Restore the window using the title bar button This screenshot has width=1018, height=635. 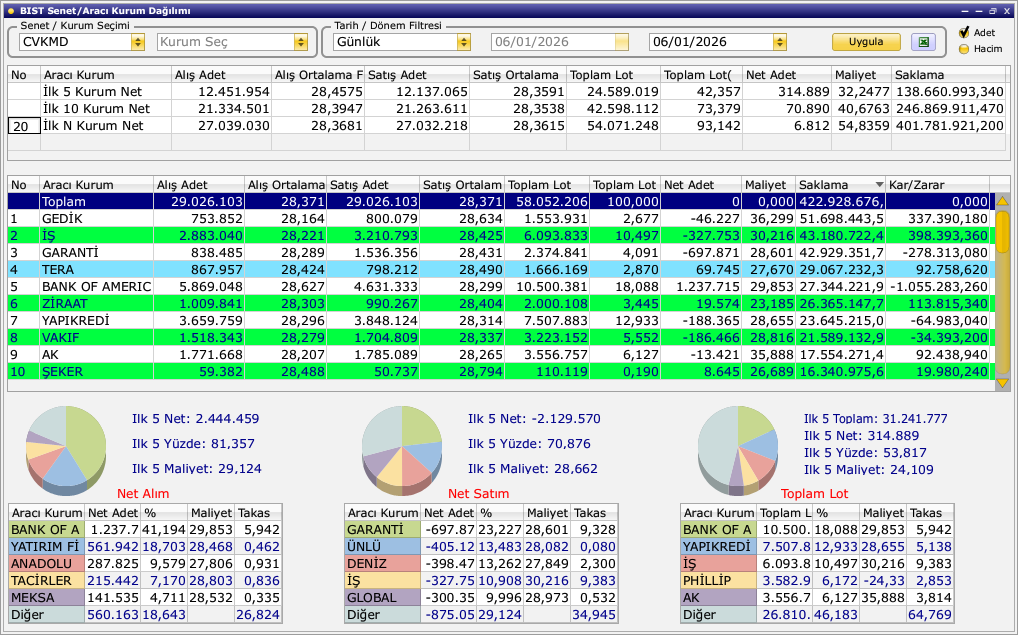point(992,11)
